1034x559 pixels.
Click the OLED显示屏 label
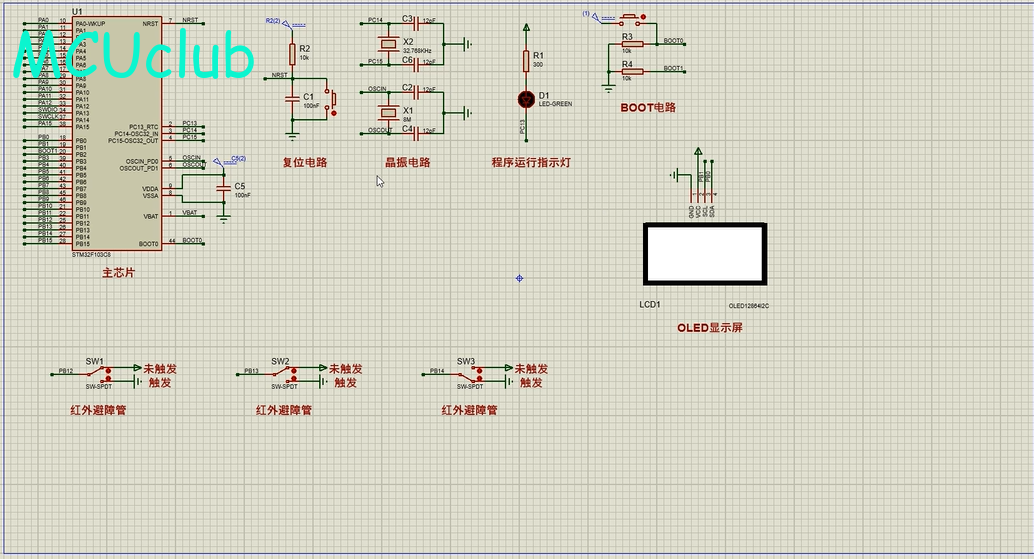710,328
